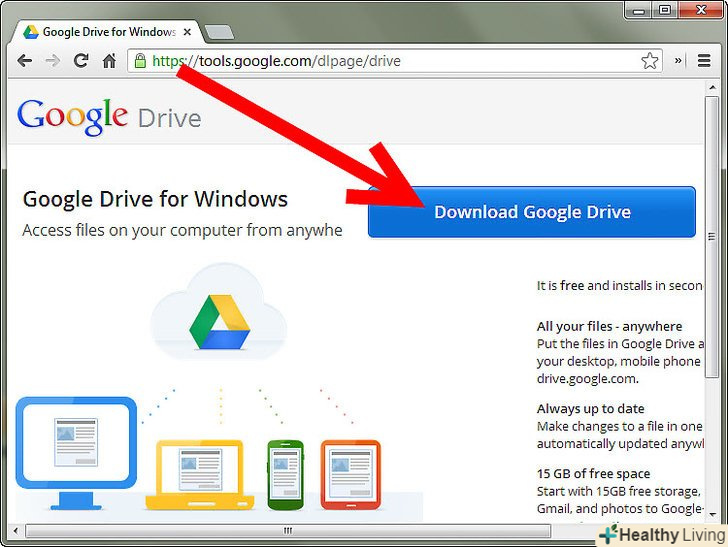Click 'Start with 15GB free storage' text
This screenshot has width=728, height=547.
[618, 491]
